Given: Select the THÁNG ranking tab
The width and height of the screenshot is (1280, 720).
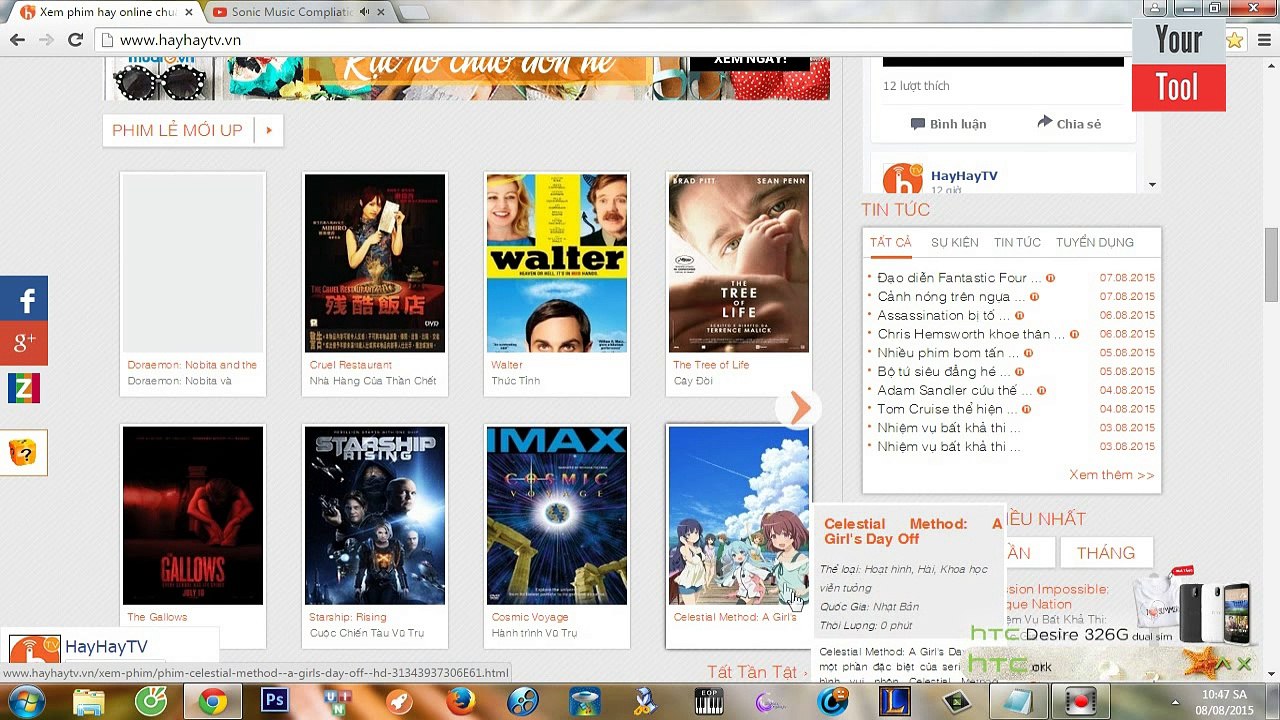Looking at the screenshot, I should tap(1105, 553).
